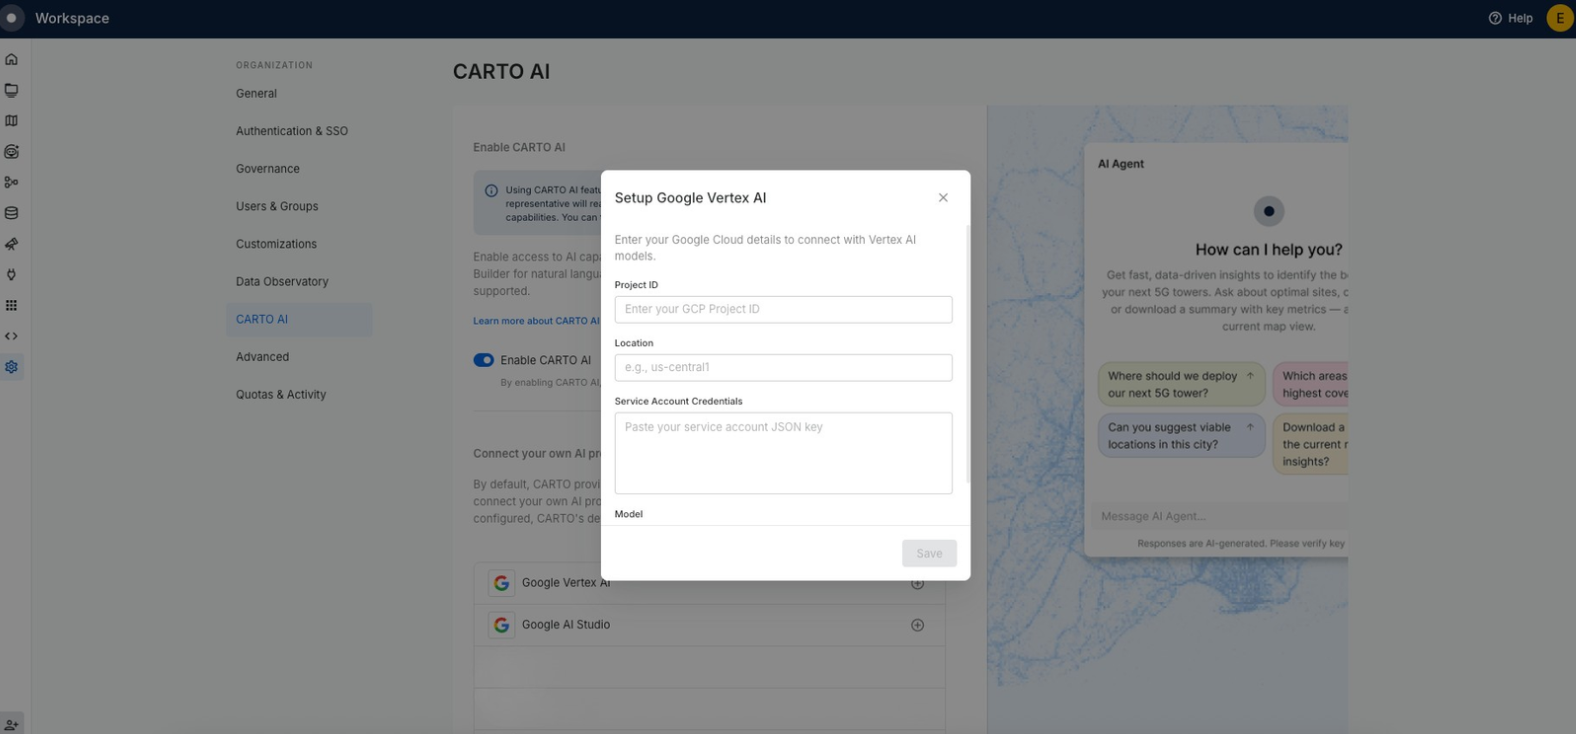Click the info icon in the CARTO AI notice

point(491,190)
